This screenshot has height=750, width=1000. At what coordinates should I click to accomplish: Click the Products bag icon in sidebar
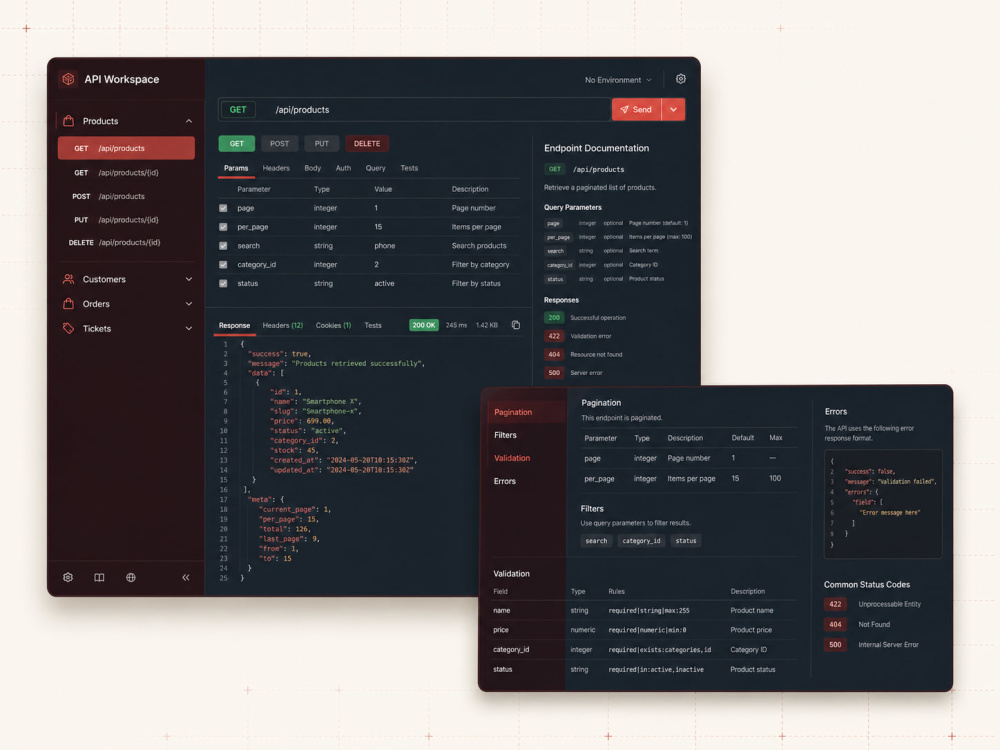[68, 121]
